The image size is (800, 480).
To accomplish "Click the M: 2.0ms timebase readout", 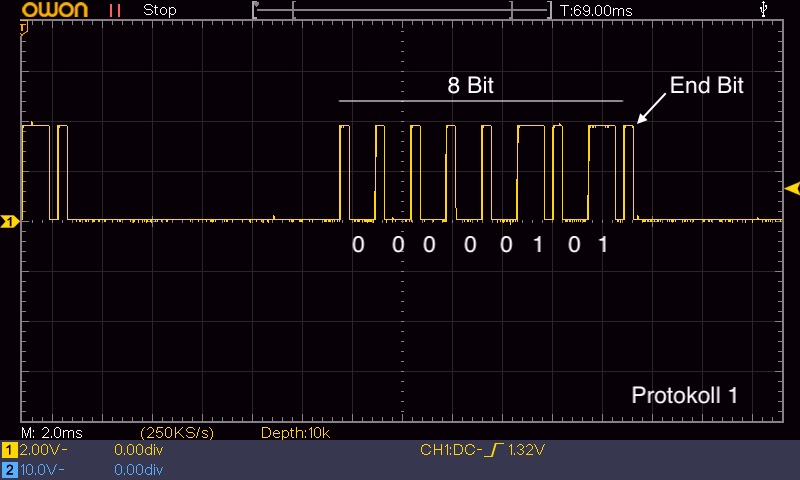I will [x=52, y=433].
